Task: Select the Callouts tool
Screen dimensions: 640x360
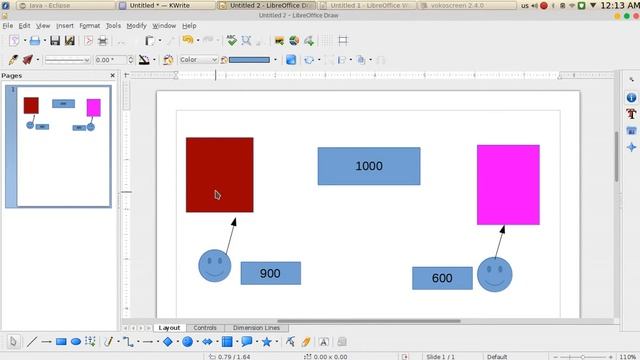Action: (x=247, y=342)
